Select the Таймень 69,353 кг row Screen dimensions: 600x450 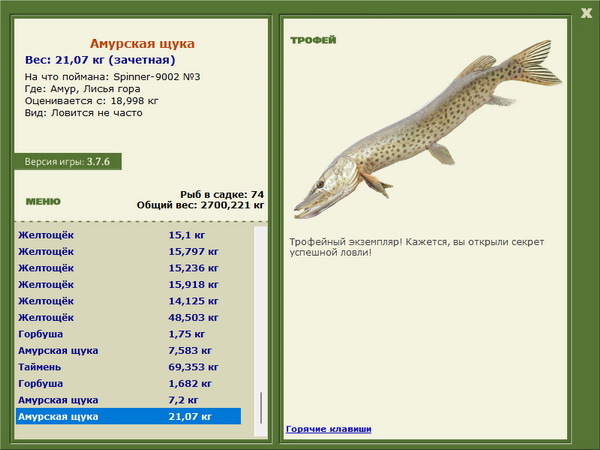[129, 367]
